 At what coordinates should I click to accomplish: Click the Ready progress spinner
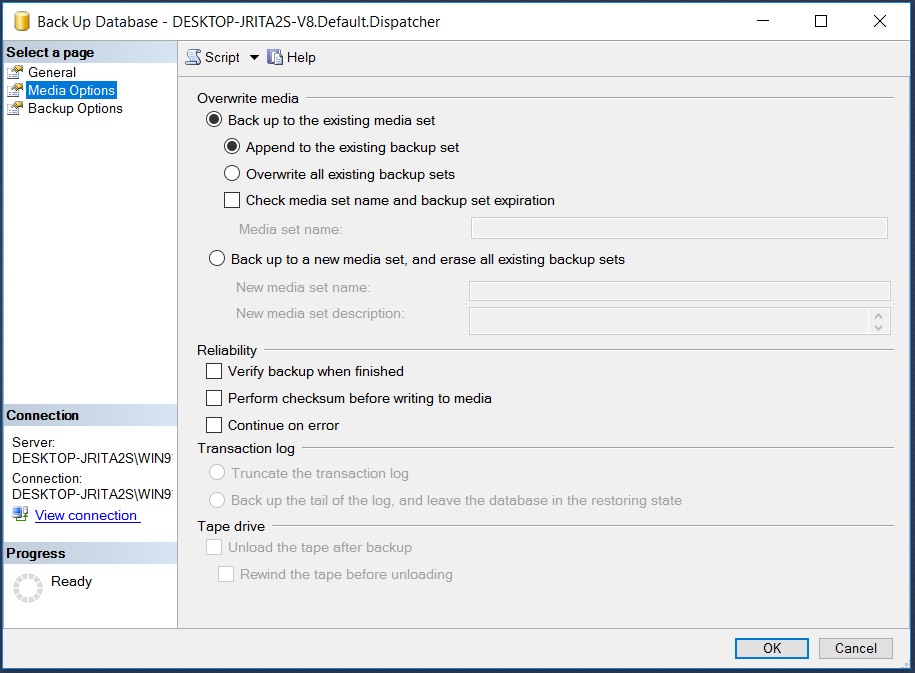(28, 587)
